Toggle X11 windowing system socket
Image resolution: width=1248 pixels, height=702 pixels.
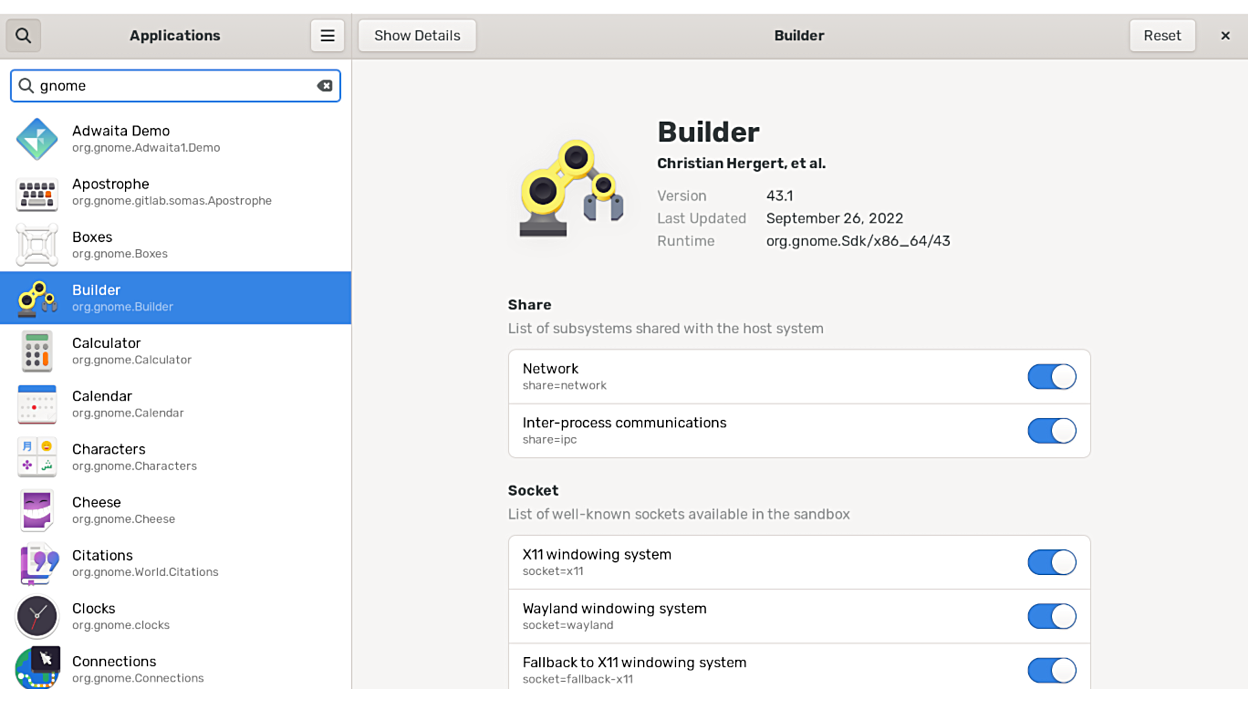click(x=1051, y=563)
